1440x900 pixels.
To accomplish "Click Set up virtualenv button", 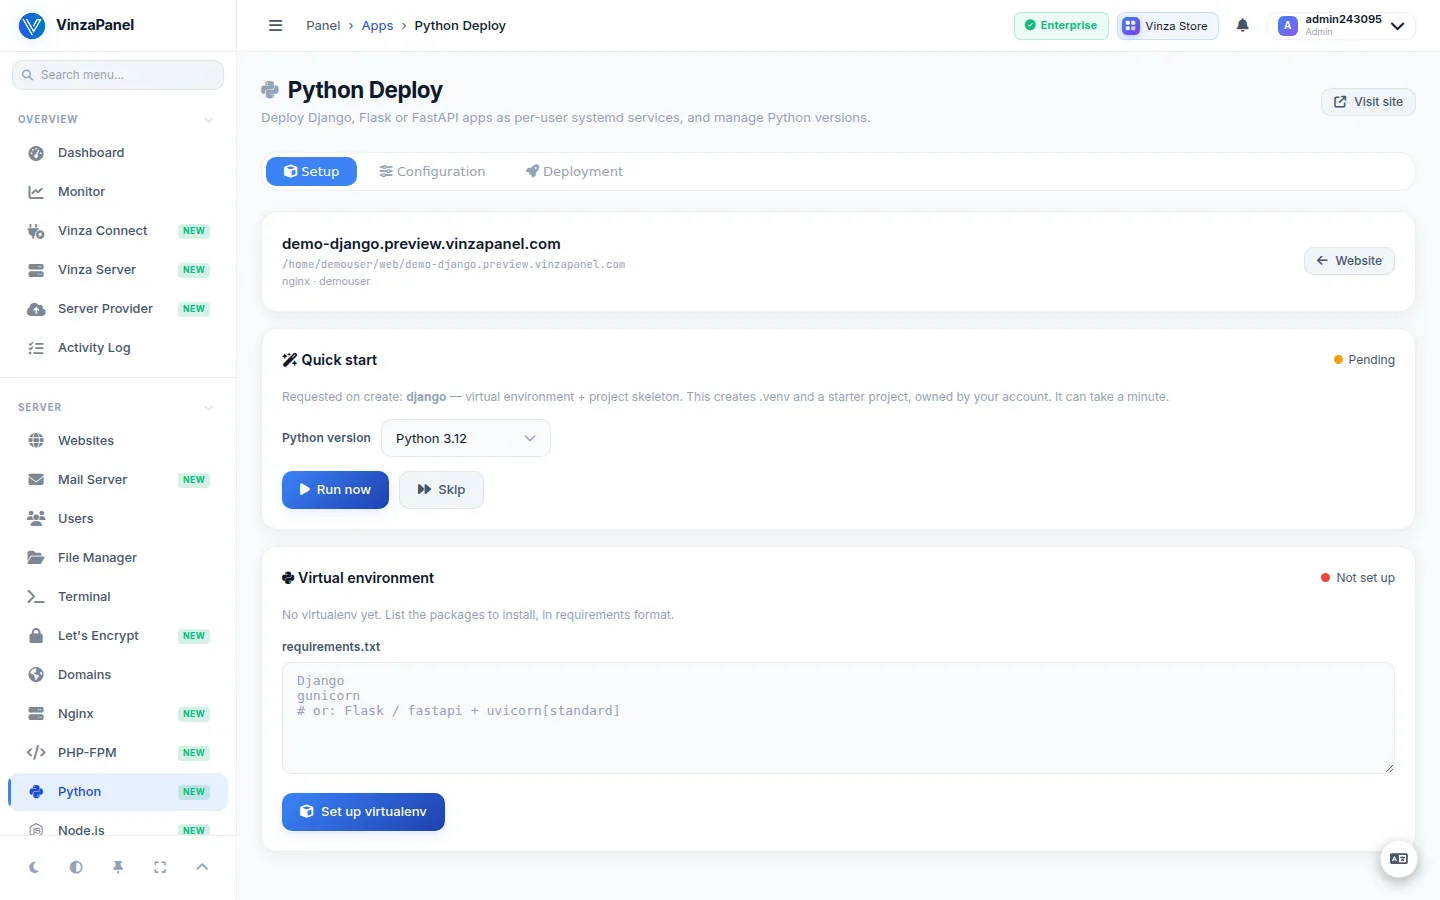I will tap(363, 812).
